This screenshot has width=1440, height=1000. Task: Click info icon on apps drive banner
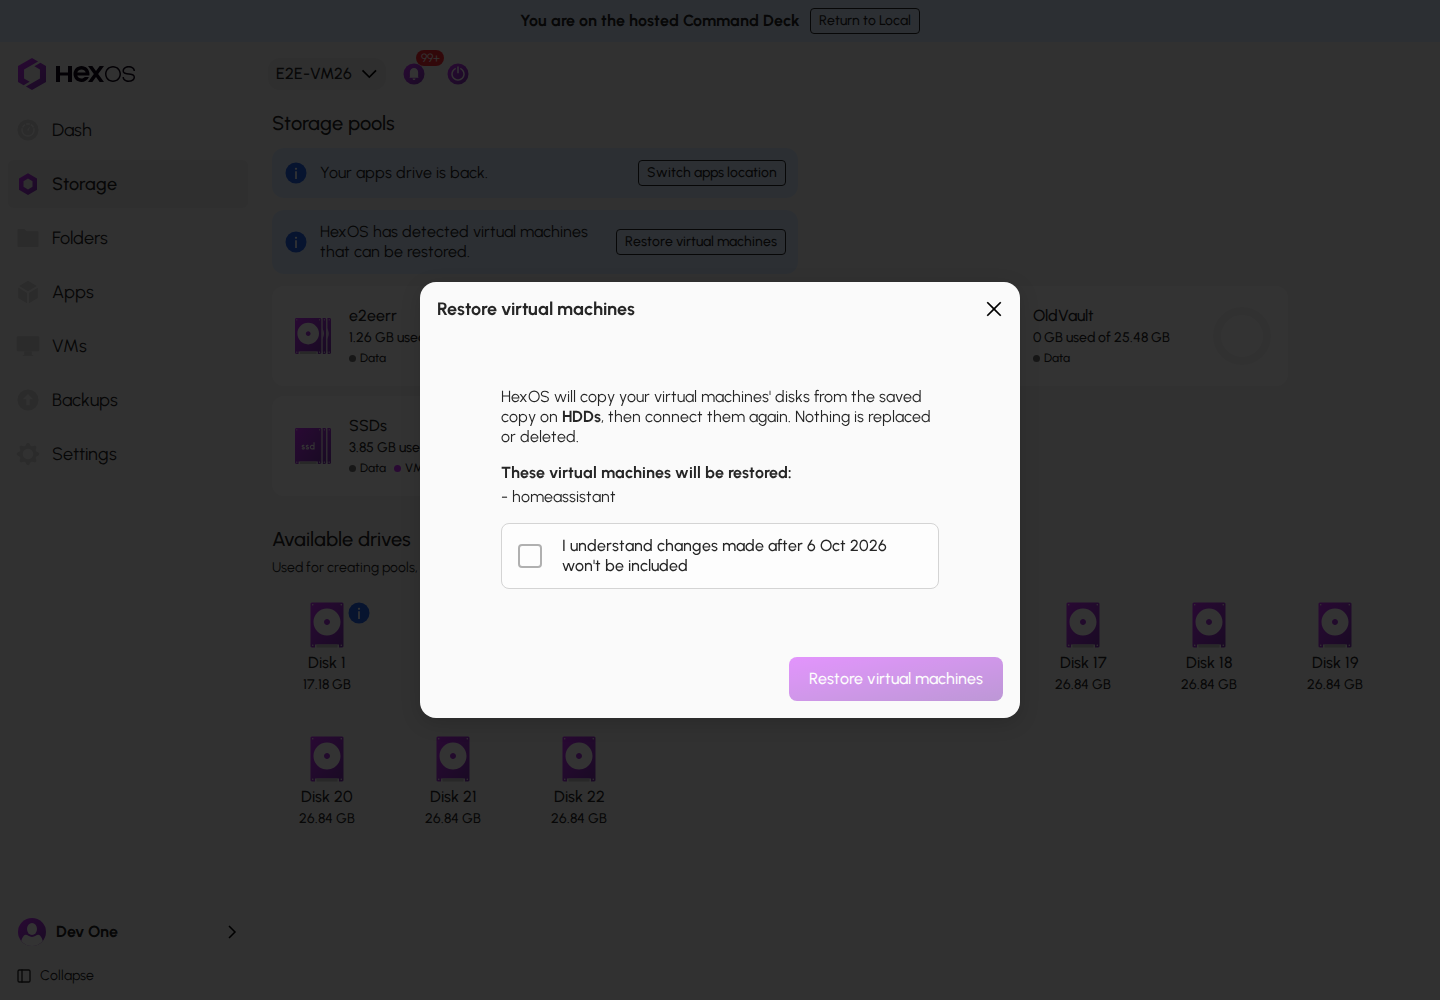(x=296, y=173)
